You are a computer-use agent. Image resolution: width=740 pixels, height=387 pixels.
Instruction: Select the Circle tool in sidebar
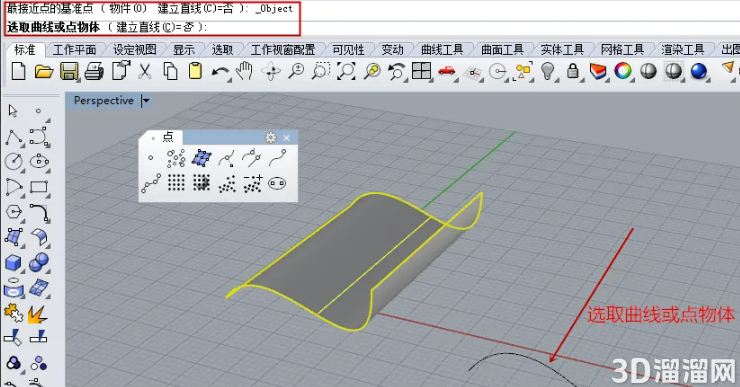point(14,161)
